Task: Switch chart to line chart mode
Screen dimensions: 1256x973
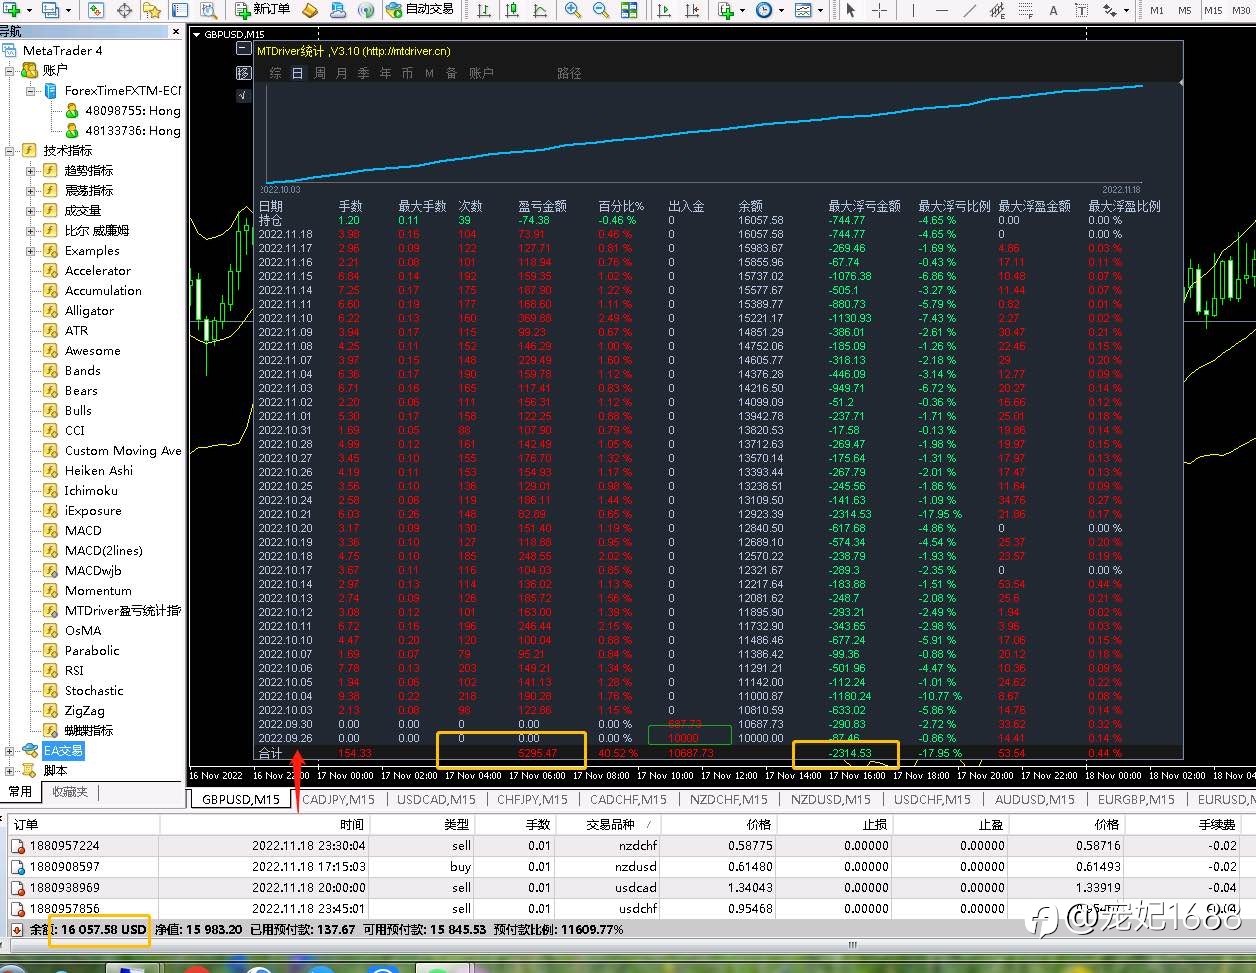Action: coord(540,10)
